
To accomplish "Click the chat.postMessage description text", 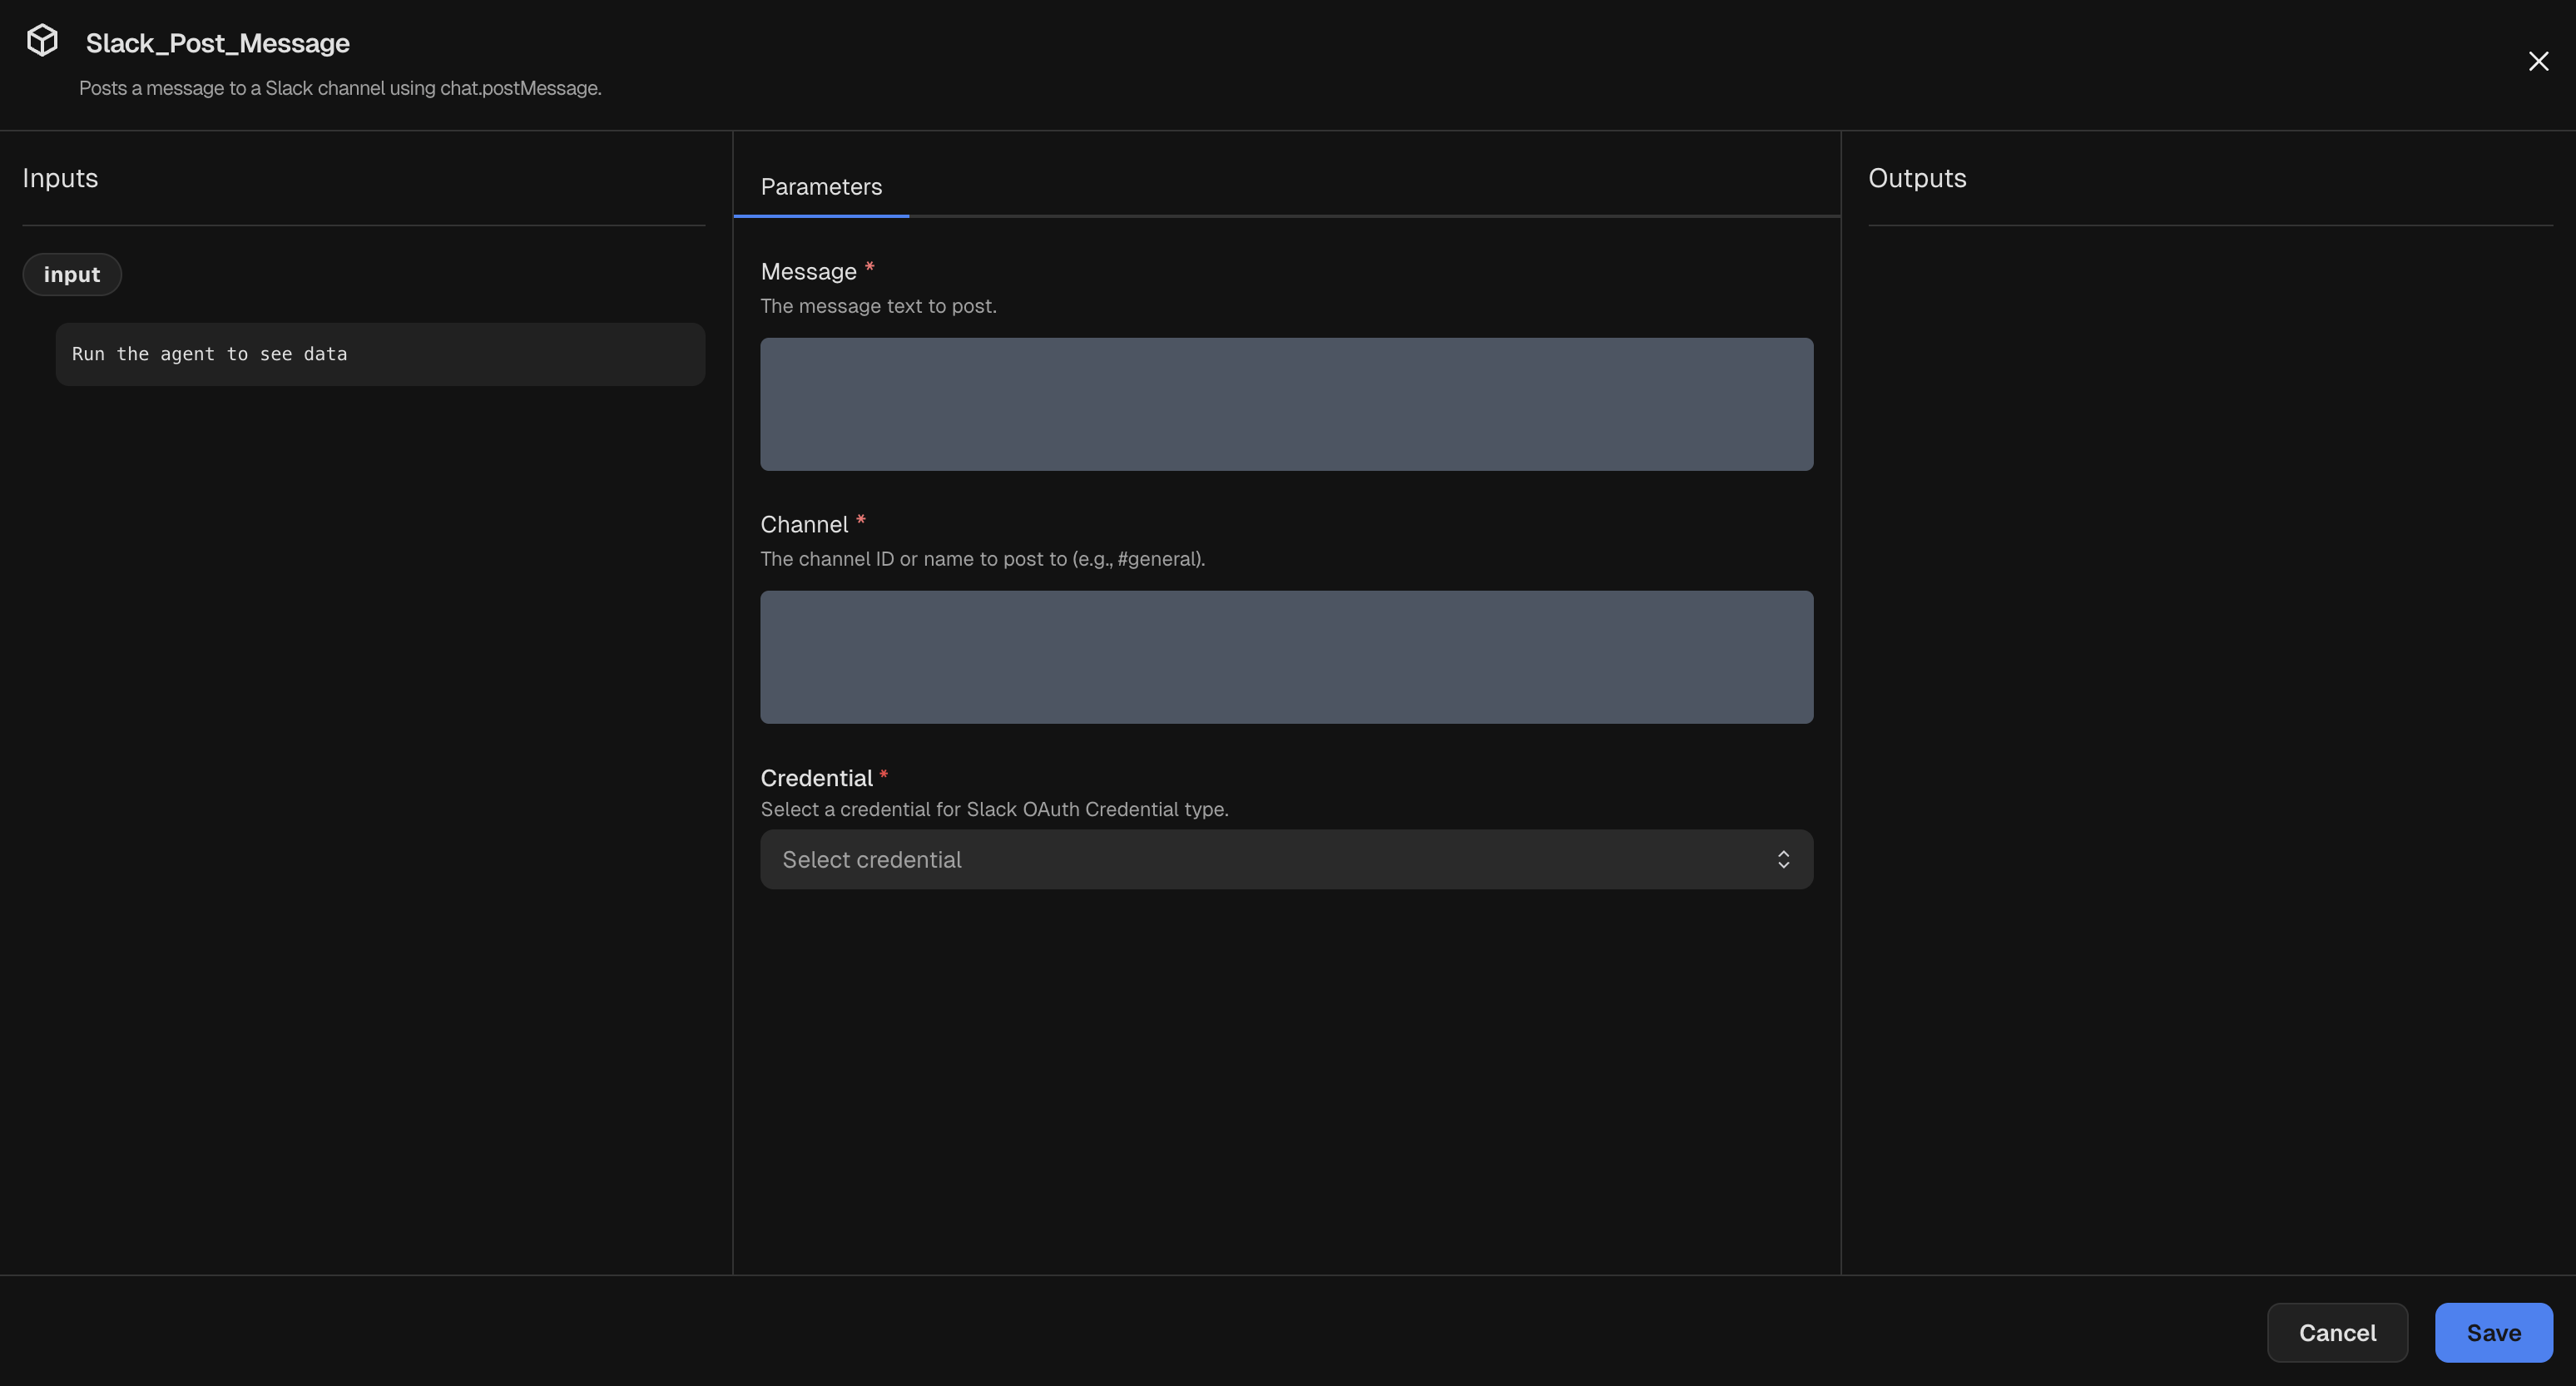I will 340,88.
